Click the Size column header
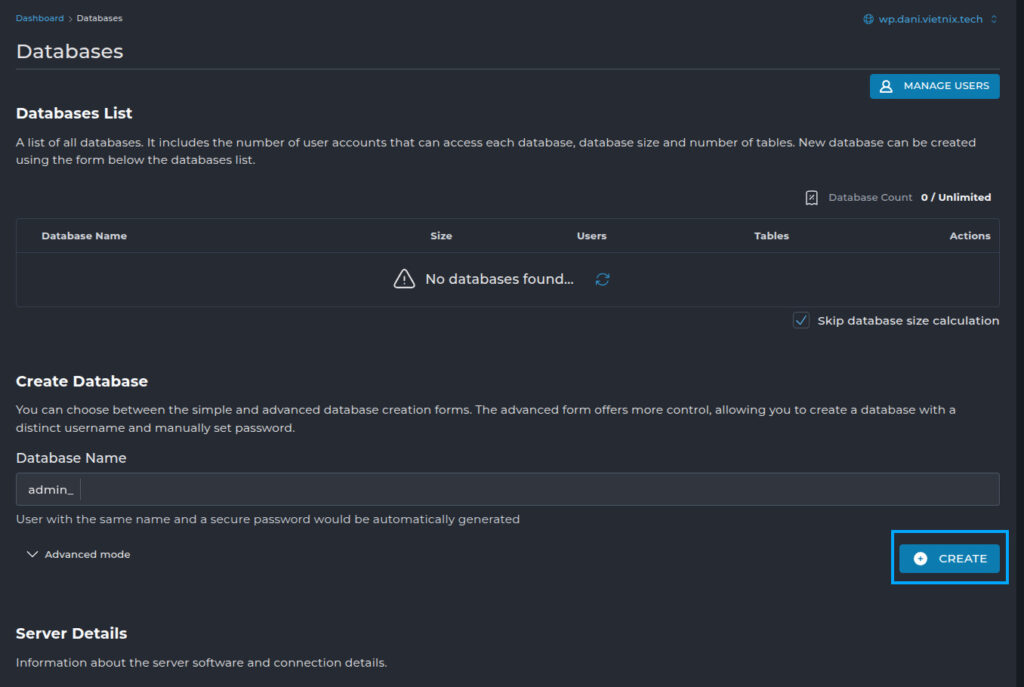The height and width of the screenshot is (687, 1024). [441, 236]
